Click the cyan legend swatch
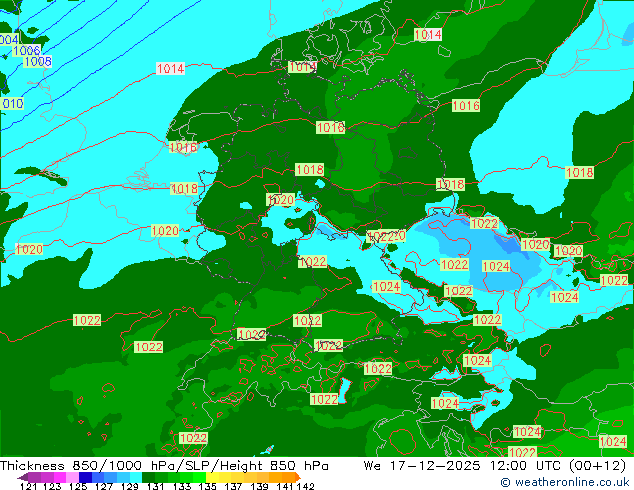Screen dimensions: 634x490 click(x=136, y=477)
